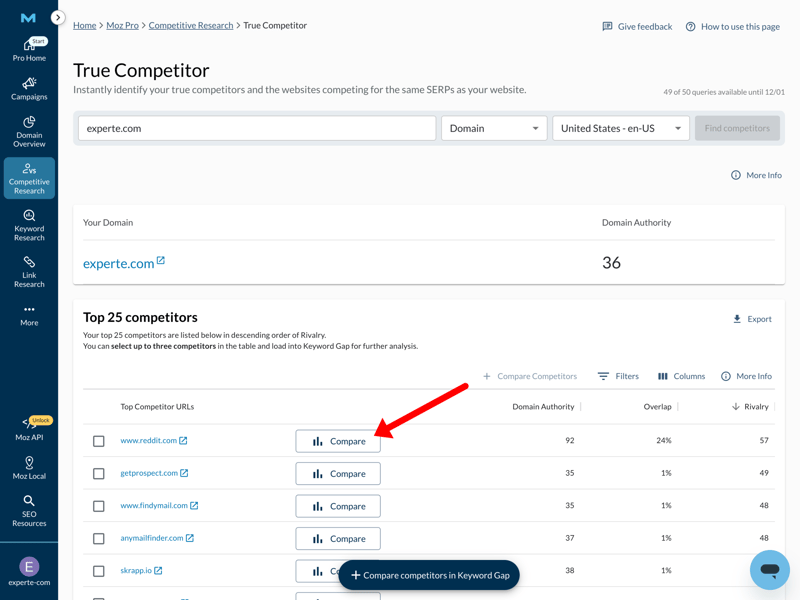Tick the getprospect.com checkbox
The width and height of the screenshot is (800, 600).
(x=99, y=474)
